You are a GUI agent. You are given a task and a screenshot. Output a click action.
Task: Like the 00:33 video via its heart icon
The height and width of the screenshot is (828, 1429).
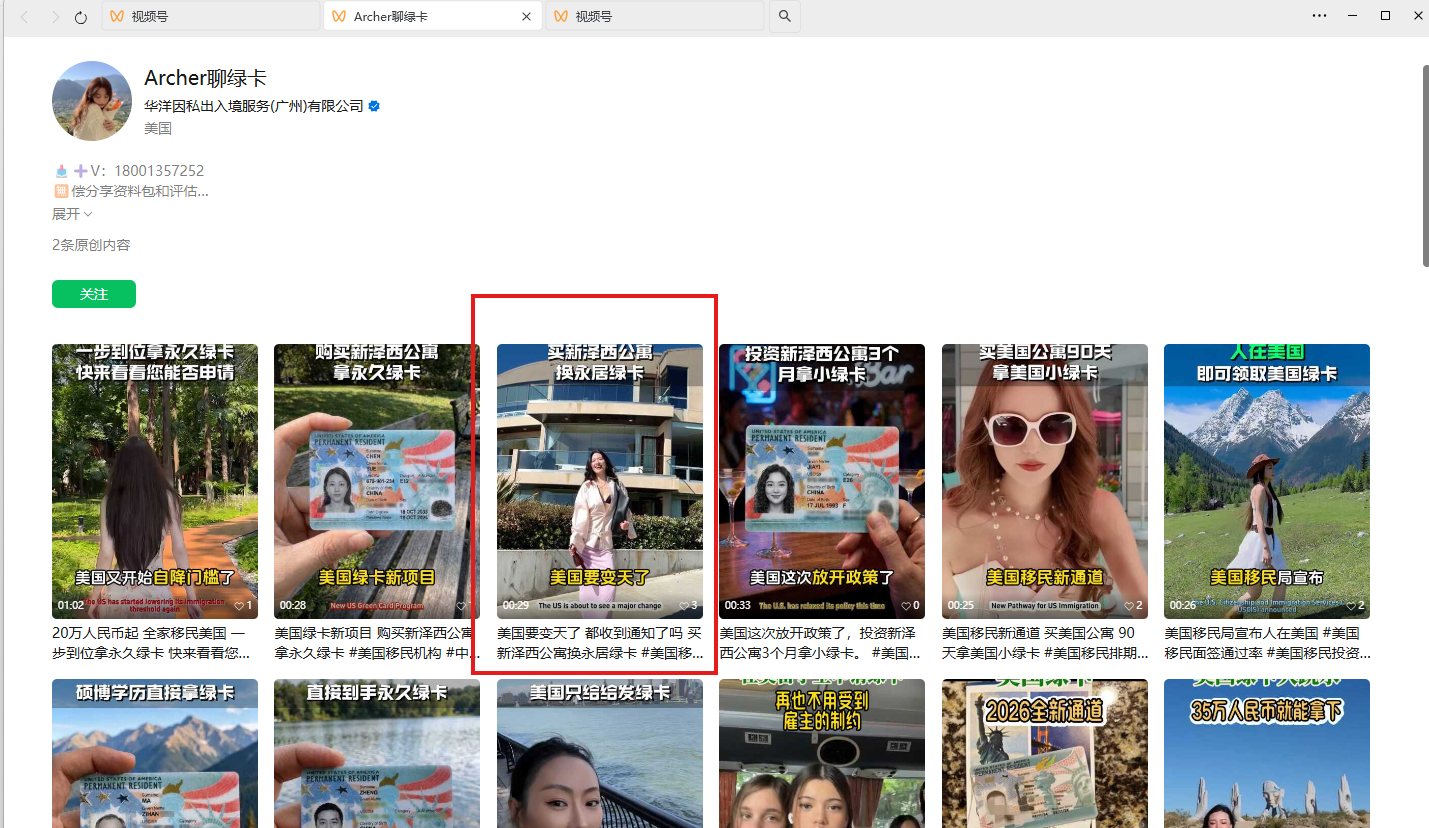(906, 606)
